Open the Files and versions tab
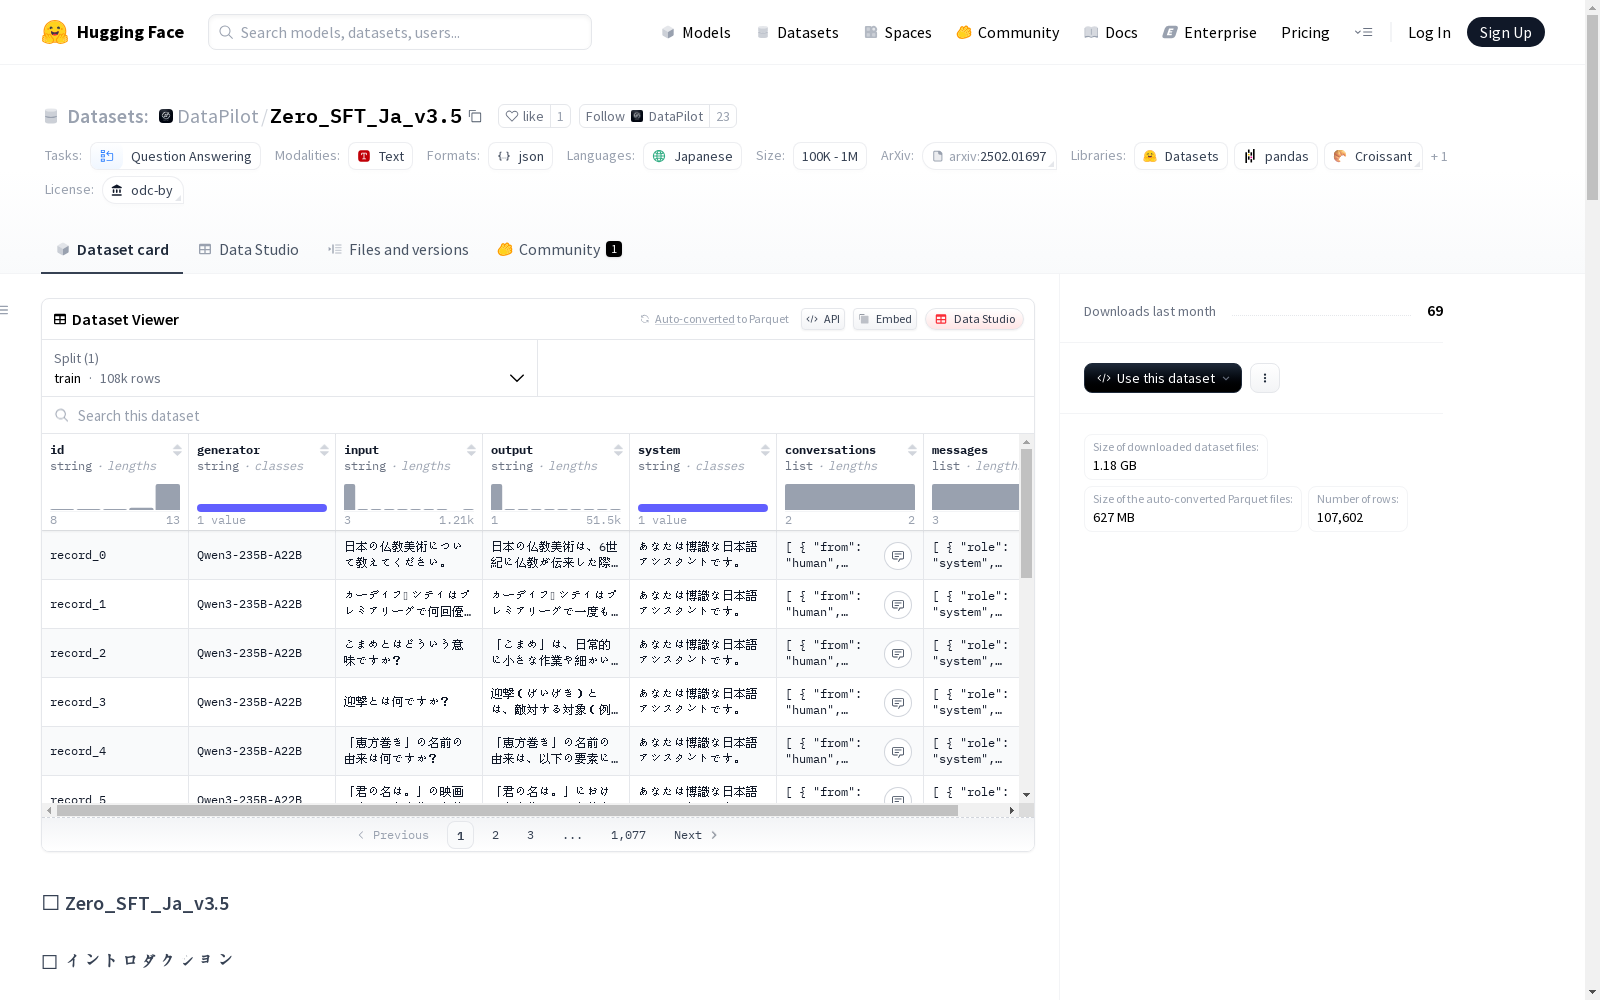This screenshot has height=1000, width=1600. tap(398, 250)
